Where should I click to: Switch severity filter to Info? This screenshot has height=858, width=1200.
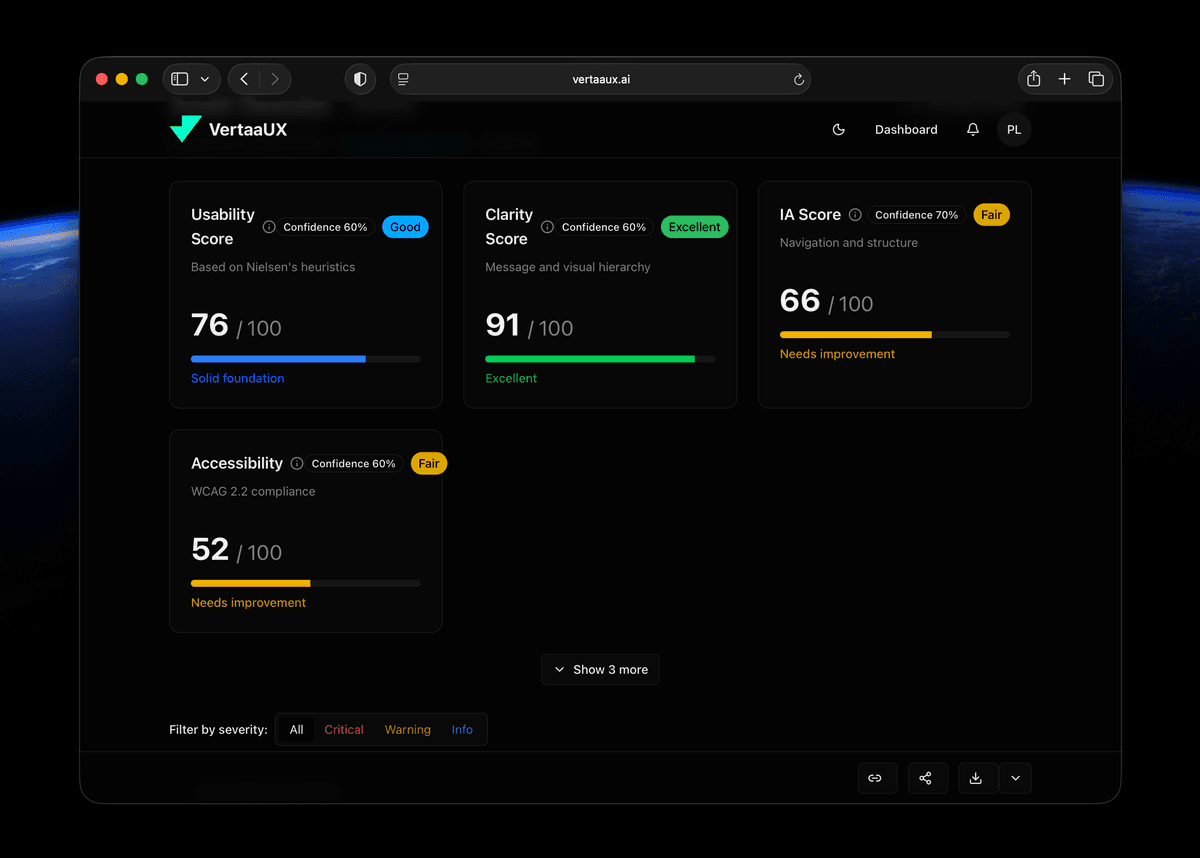click(x=462, y=729)
